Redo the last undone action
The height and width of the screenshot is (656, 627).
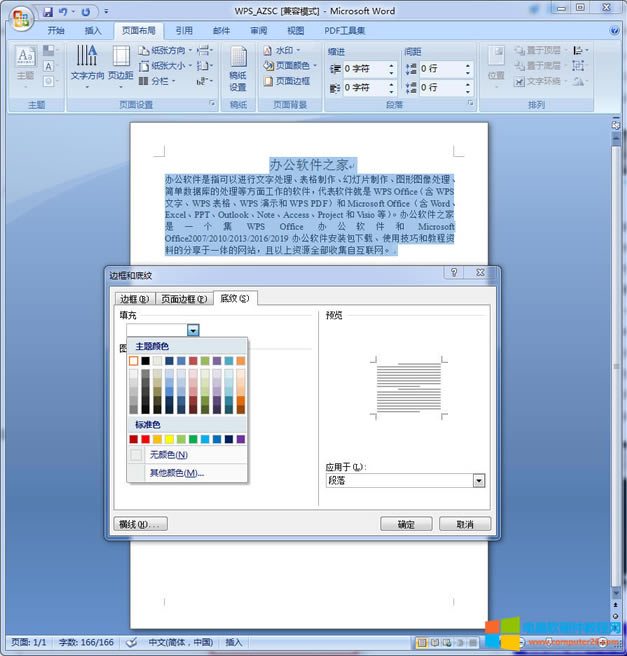click(86, 12)
